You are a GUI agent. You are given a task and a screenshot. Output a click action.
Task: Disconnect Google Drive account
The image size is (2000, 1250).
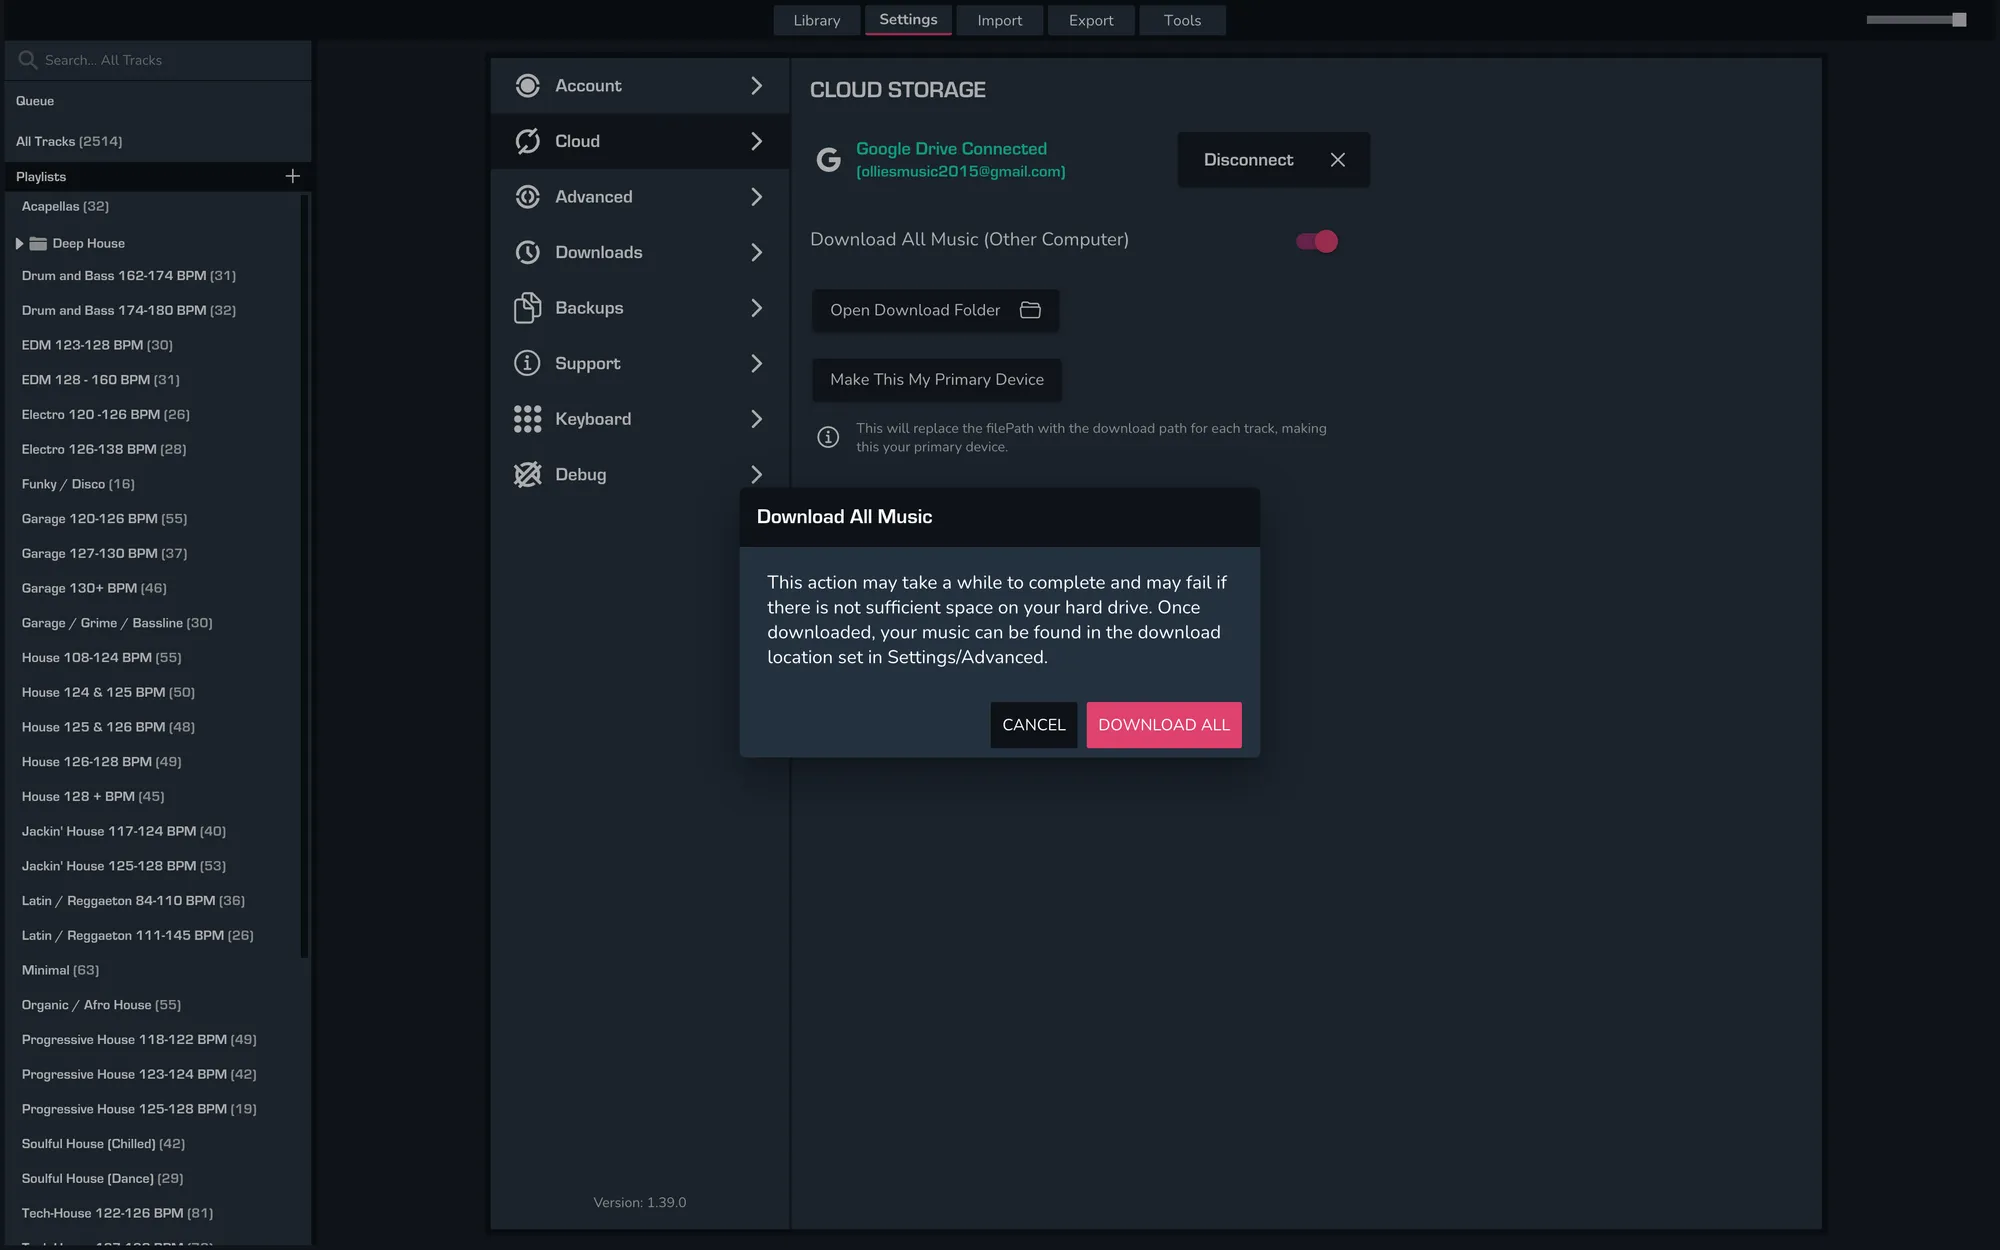(x=1273, y=160)
